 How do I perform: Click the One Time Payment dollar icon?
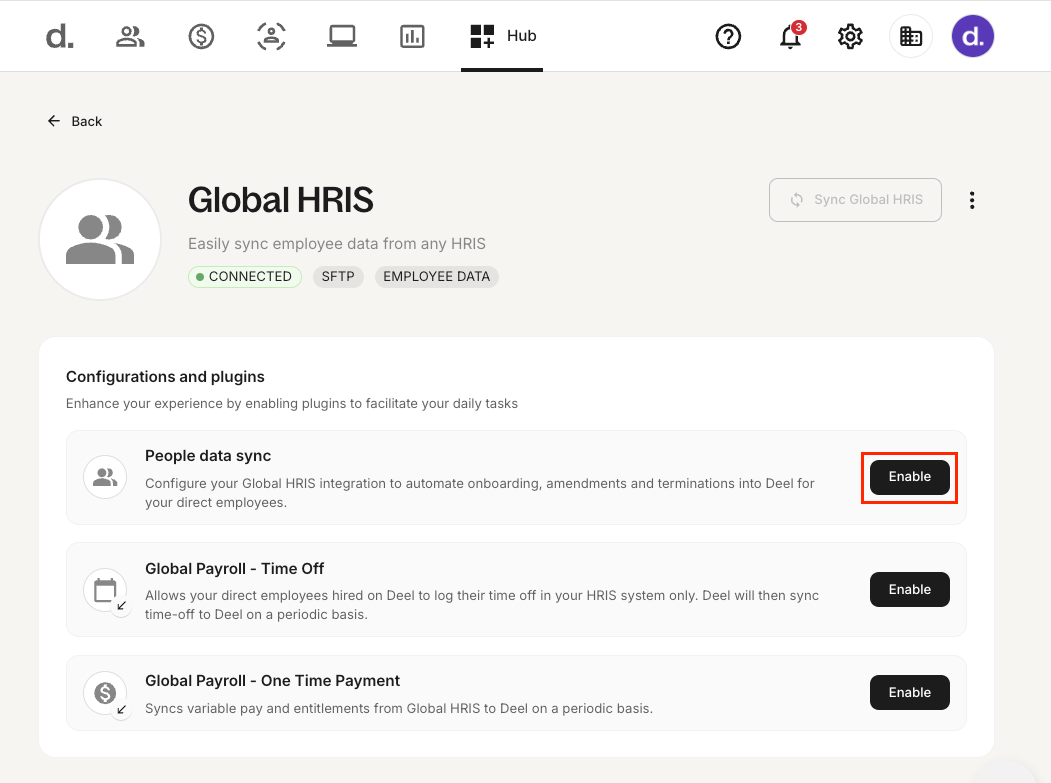click(105, 693)
